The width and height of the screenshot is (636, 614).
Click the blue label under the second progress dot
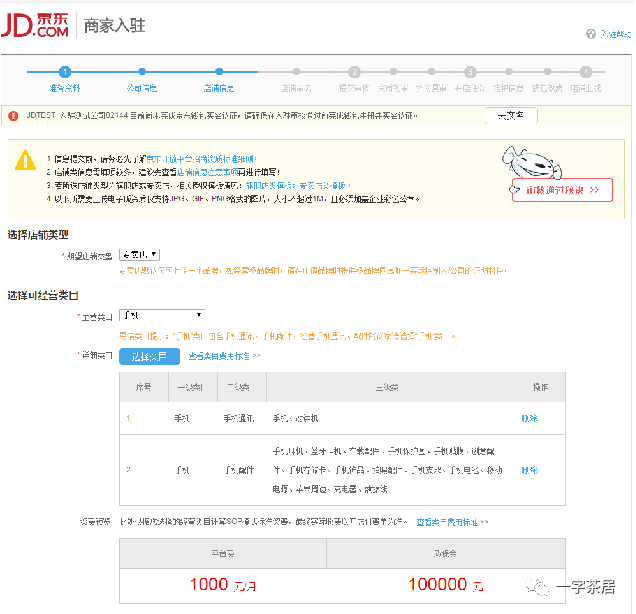click(x=142, y=88)
